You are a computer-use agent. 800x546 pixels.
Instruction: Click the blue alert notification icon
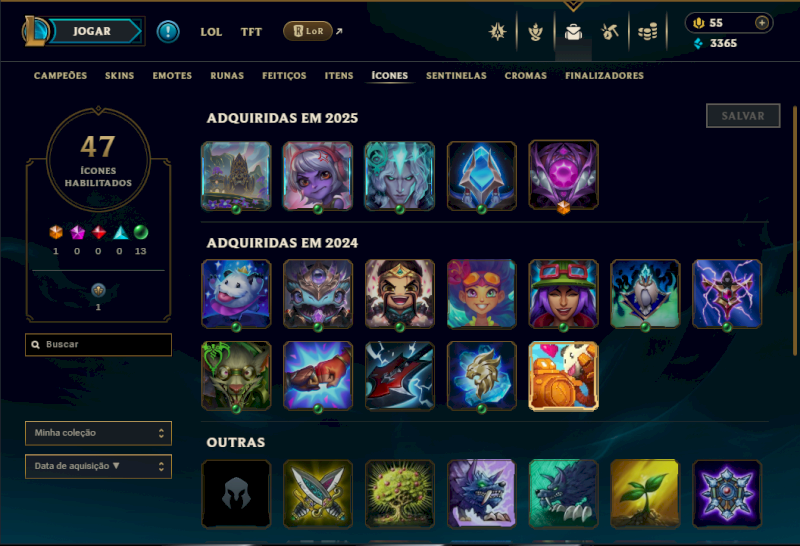[168, 32]
